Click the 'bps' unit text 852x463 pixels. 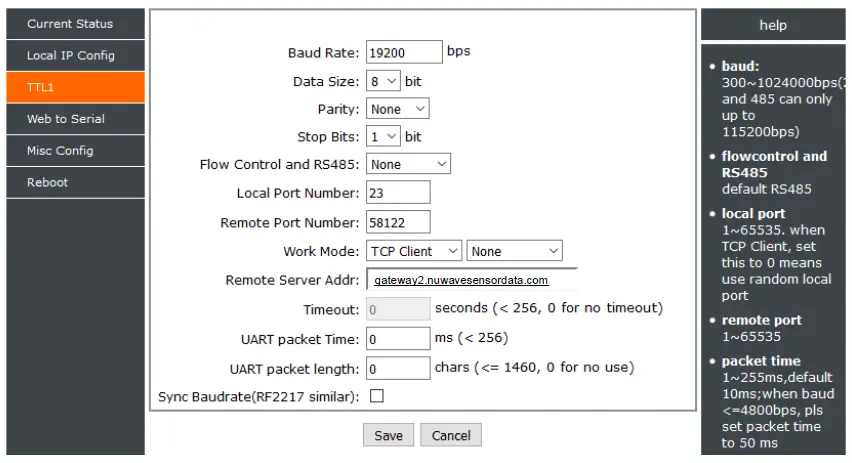459,52
